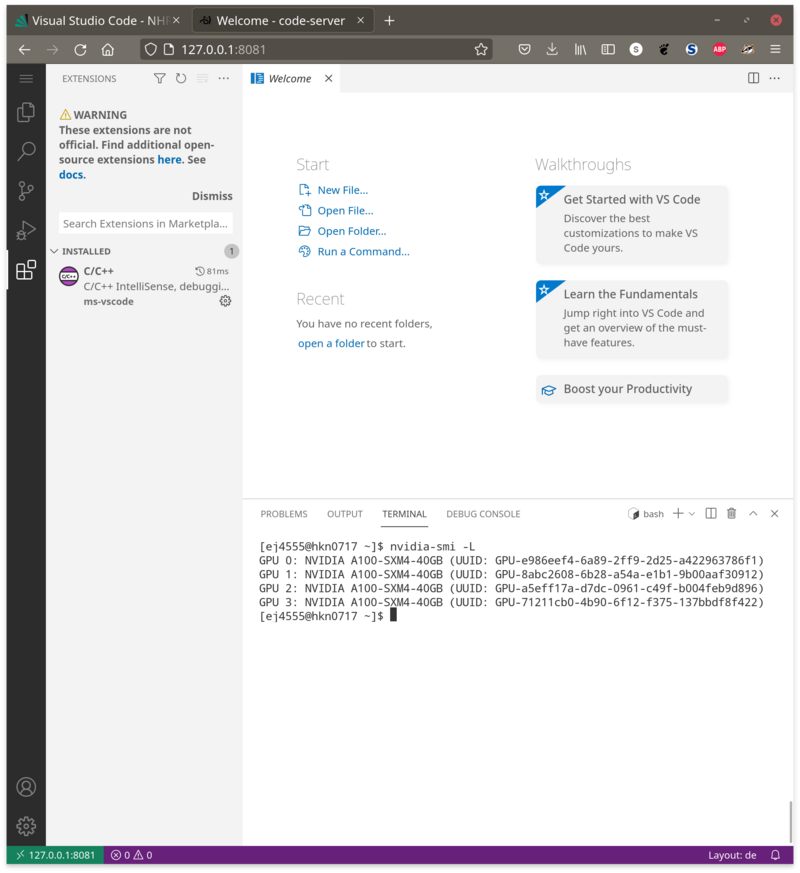Click the open a folder link
The width and height of the screenshot is (800, 873).
tap(331, 344)
